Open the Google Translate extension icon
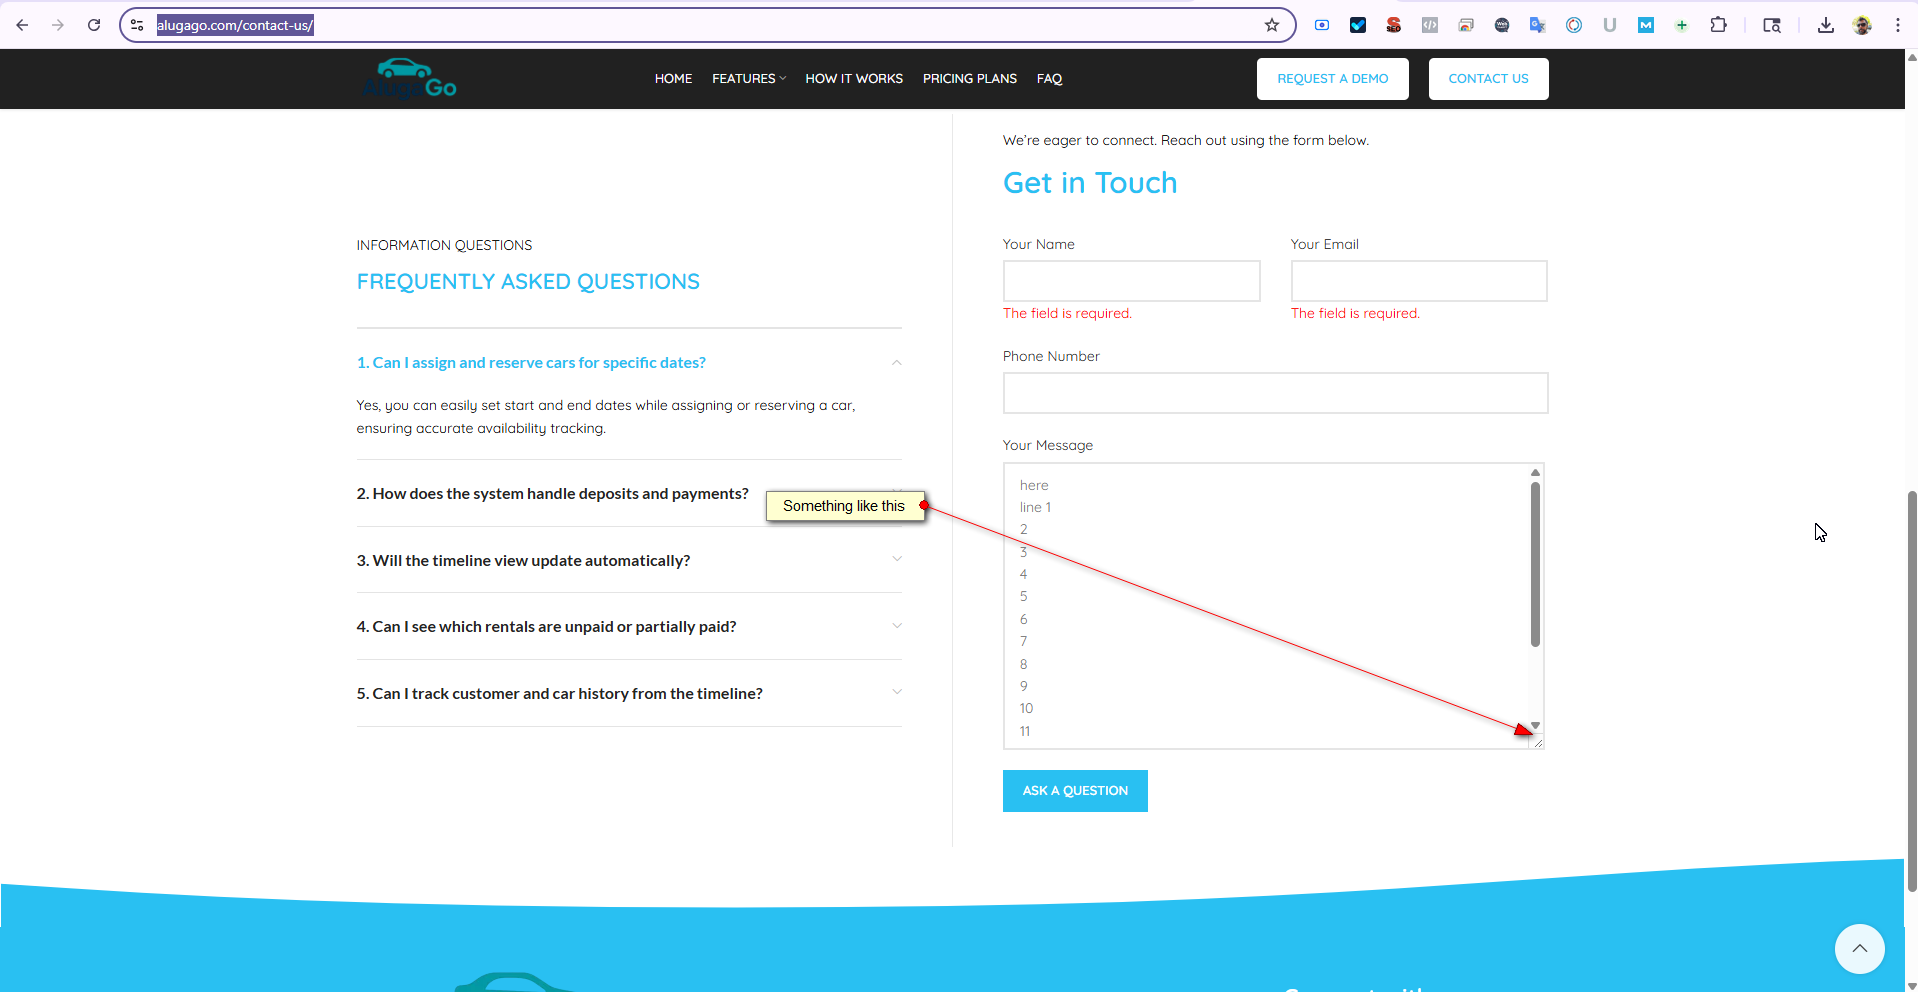 tap(1537, 25)
